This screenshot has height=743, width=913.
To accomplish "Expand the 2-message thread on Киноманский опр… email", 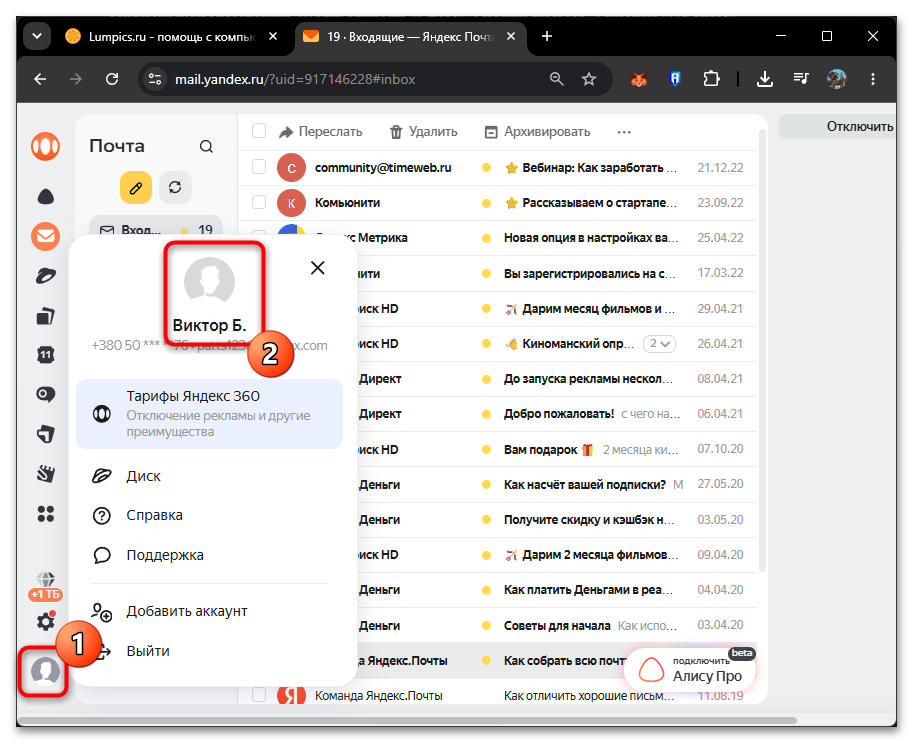I will [659, 344].
